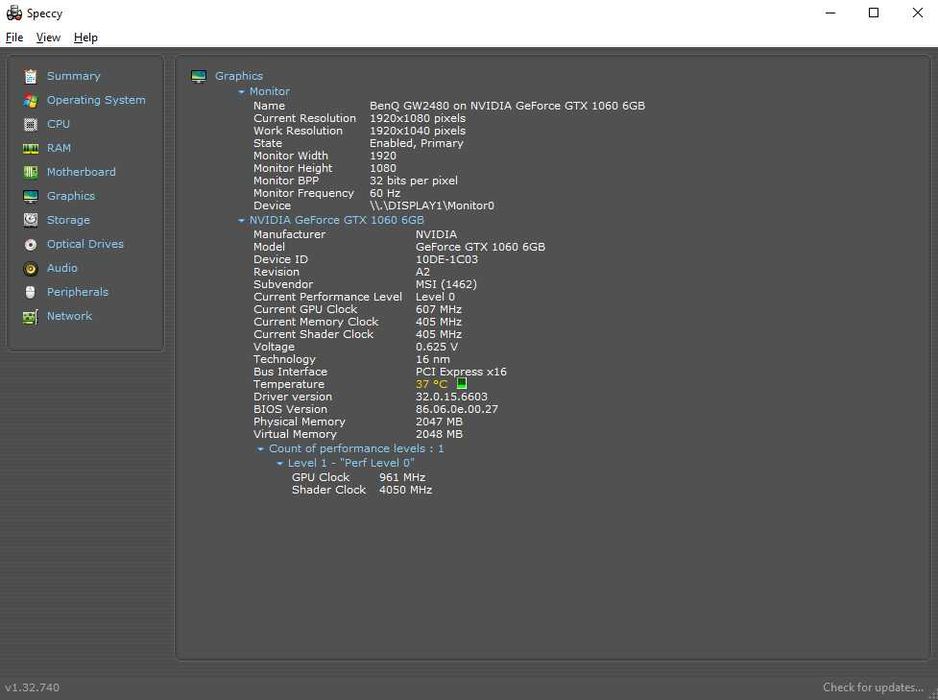Collapse the NVIDIA GeForce GTX 1060 6GB arrow
The width and height of the screenshot is (938, 700).
tap(241, 220)
